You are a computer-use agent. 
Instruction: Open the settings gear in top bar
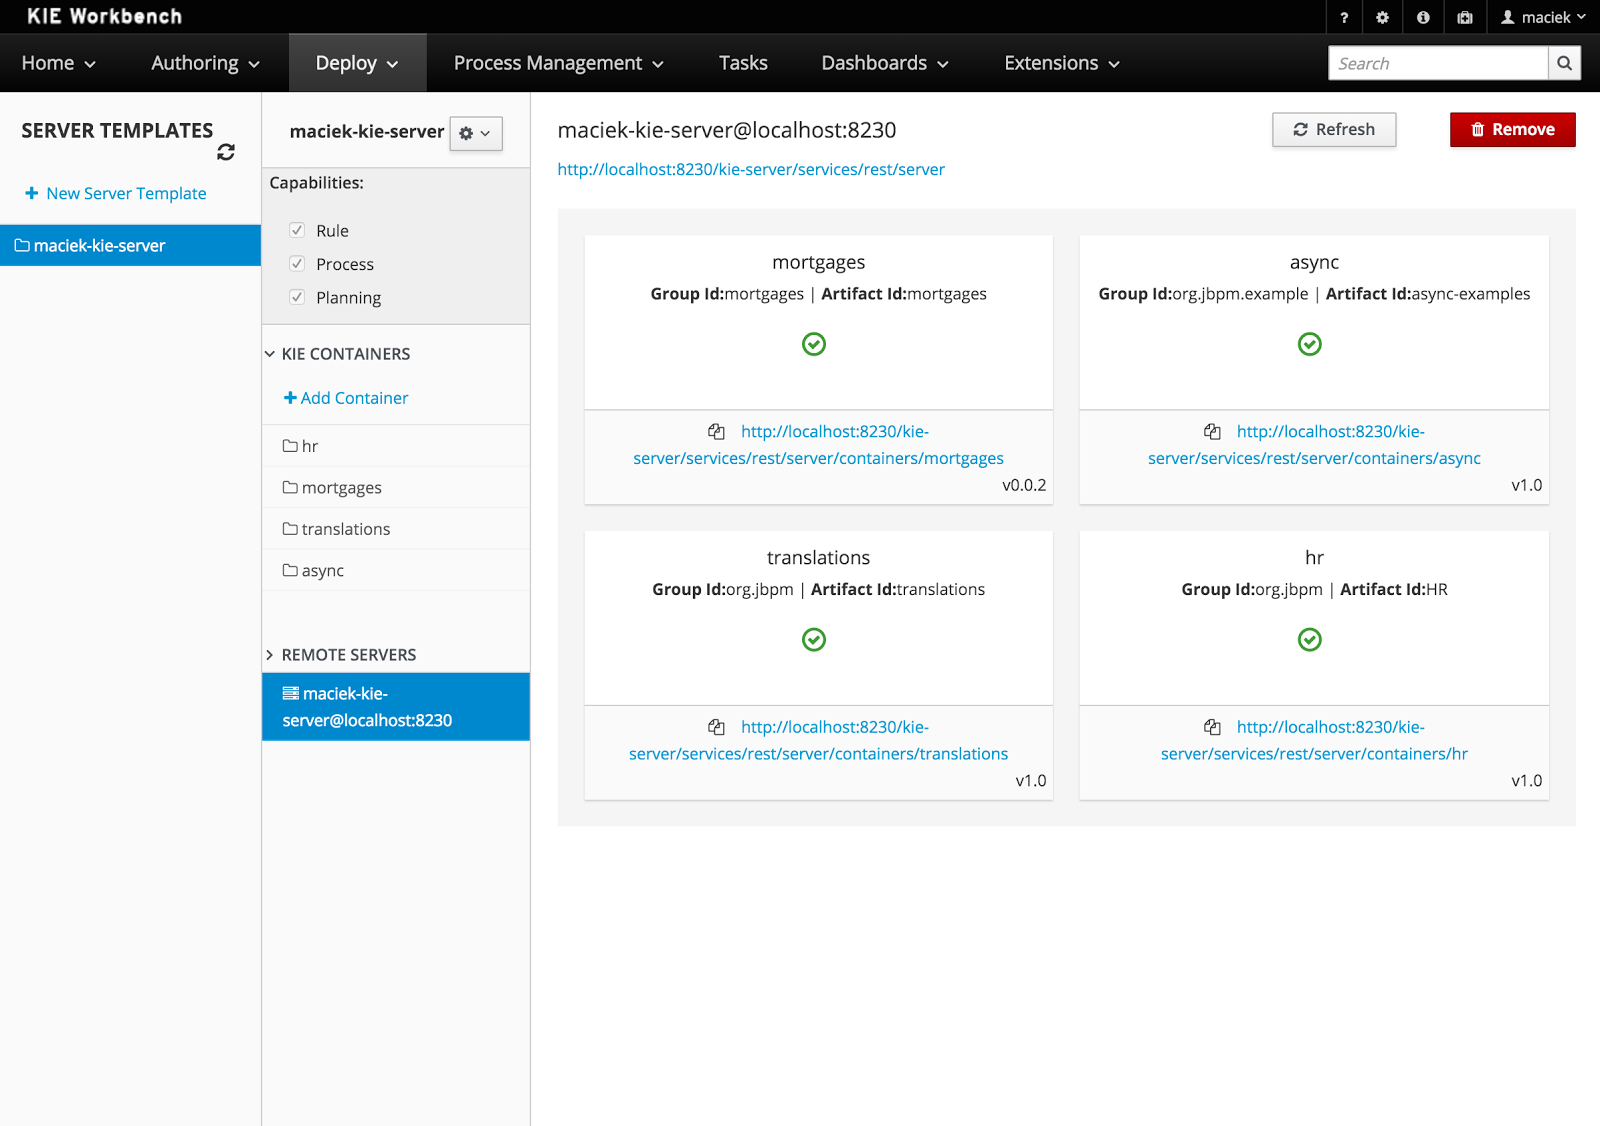[1382, 17]
